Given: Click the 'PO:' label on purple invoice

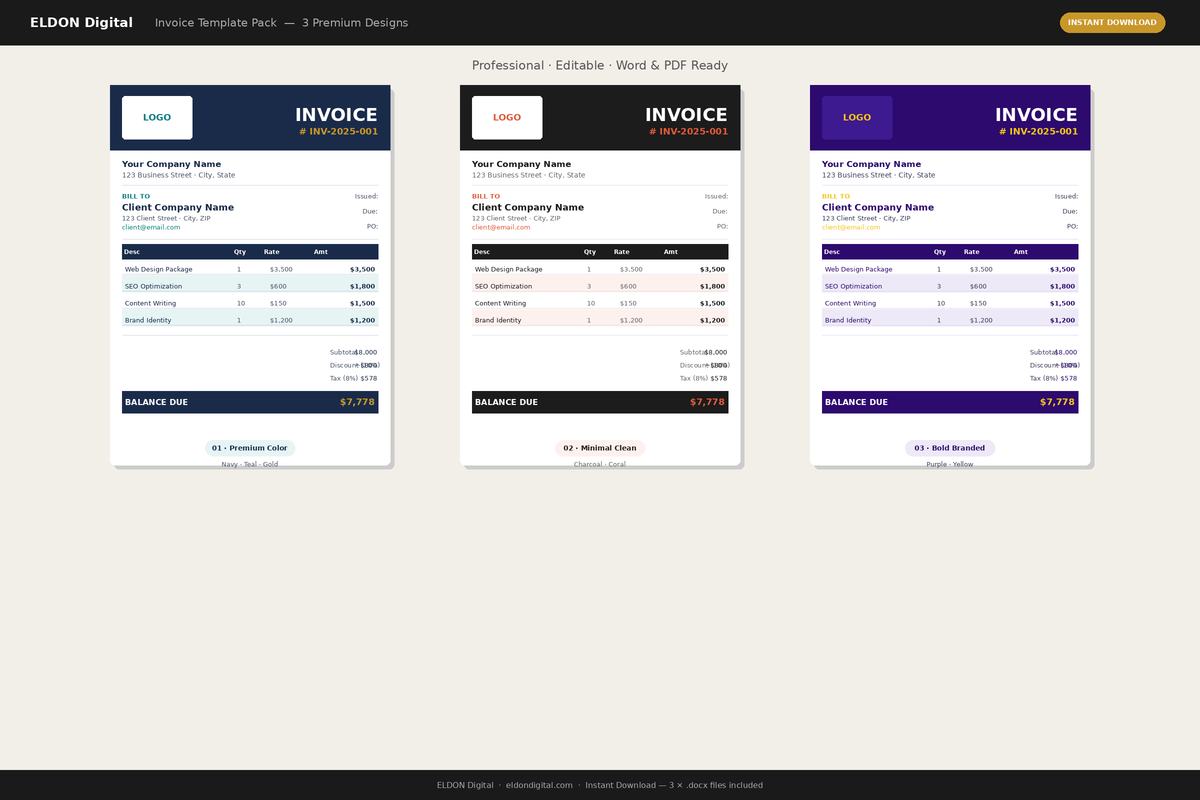Looking at the screenshot, I should [1072, 226].
